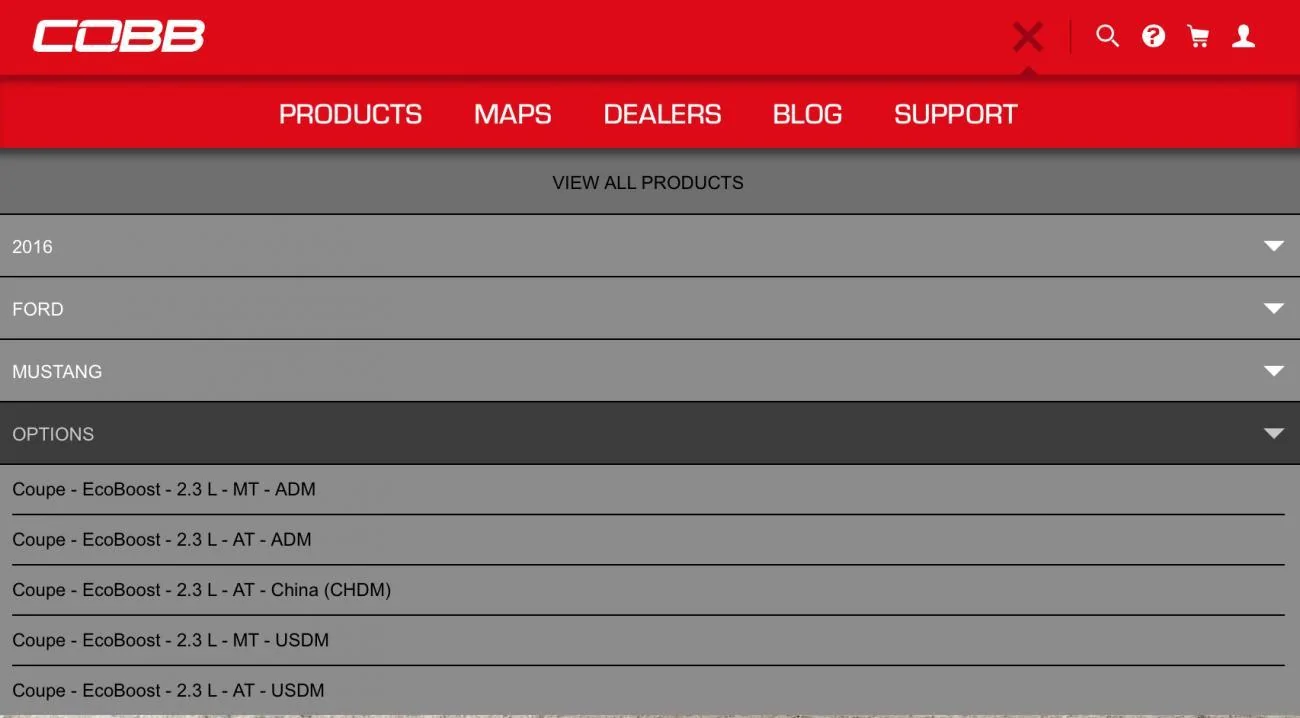Screen dimensions: 1300x718
Task: Open the user account icon
Action: pyautogui.click(x=1243, y=37)
